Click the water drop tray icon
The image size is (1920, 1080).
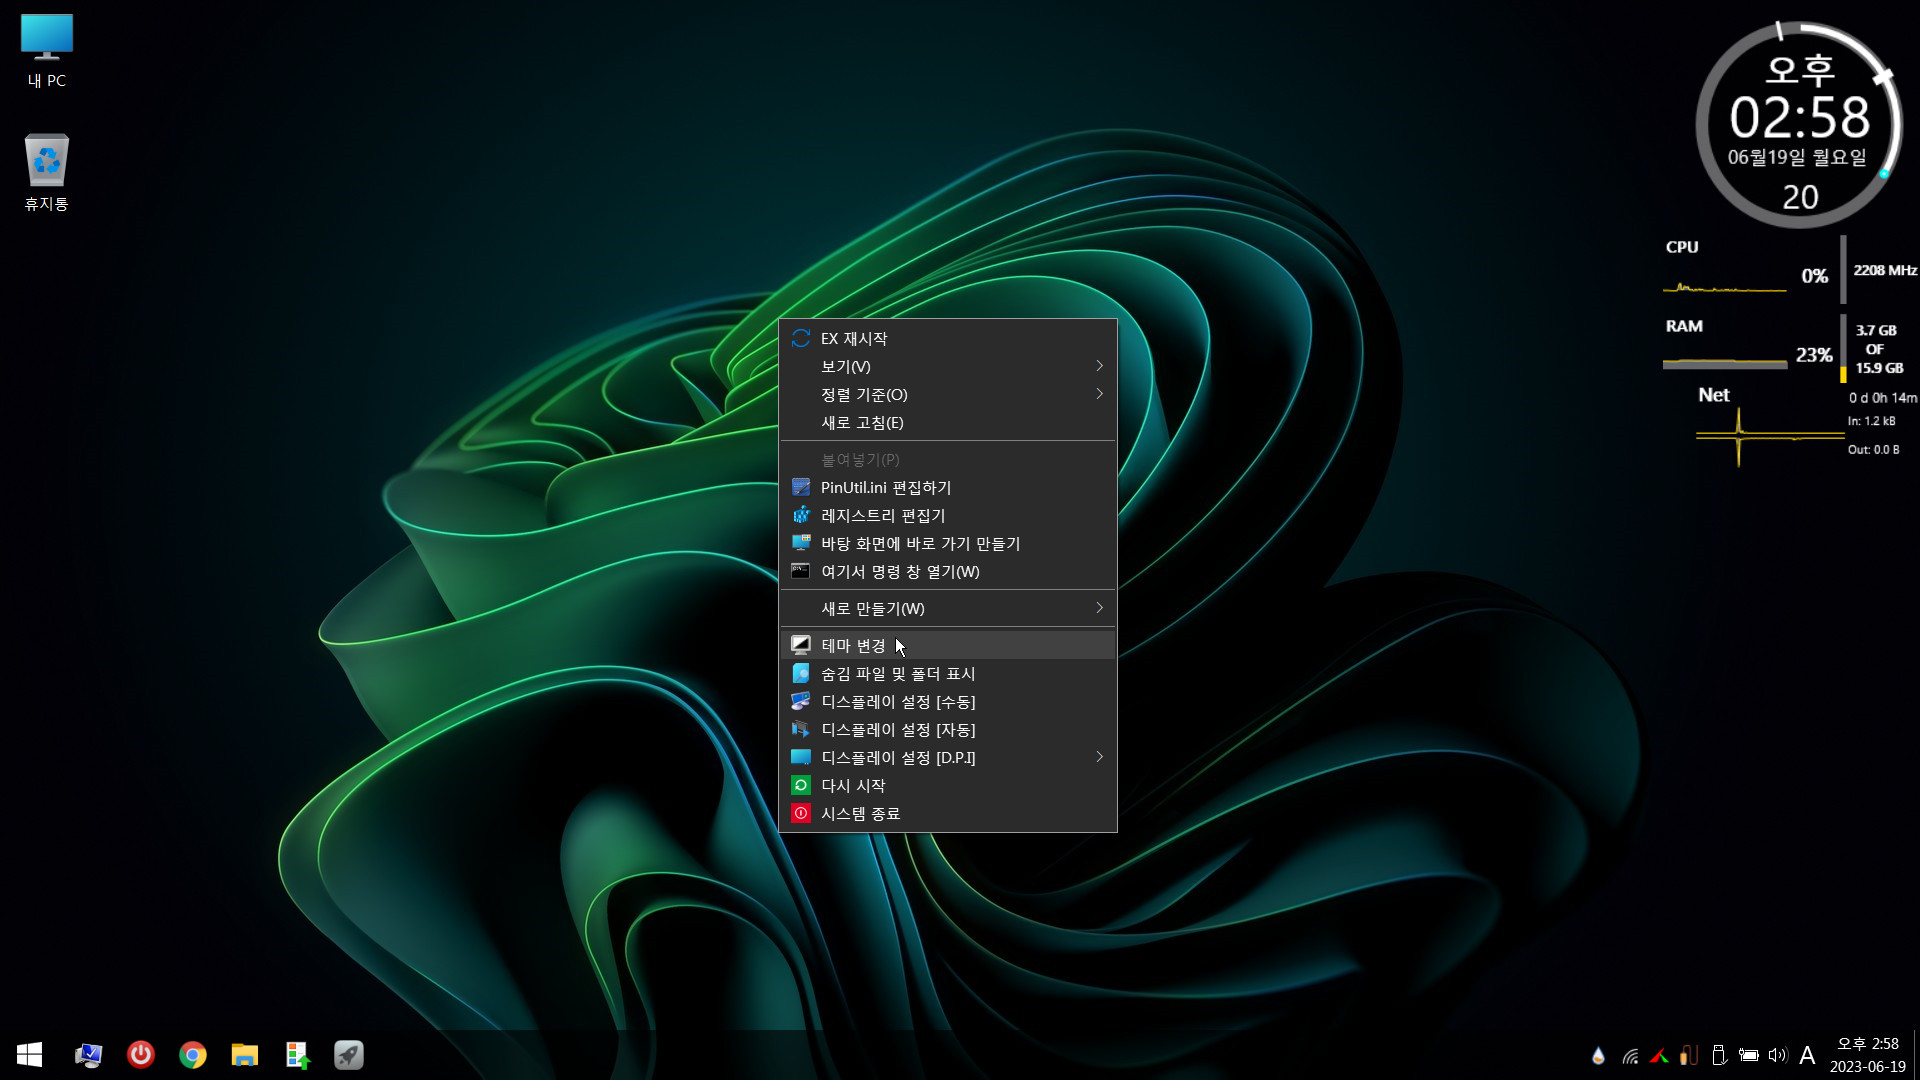1598,1055
